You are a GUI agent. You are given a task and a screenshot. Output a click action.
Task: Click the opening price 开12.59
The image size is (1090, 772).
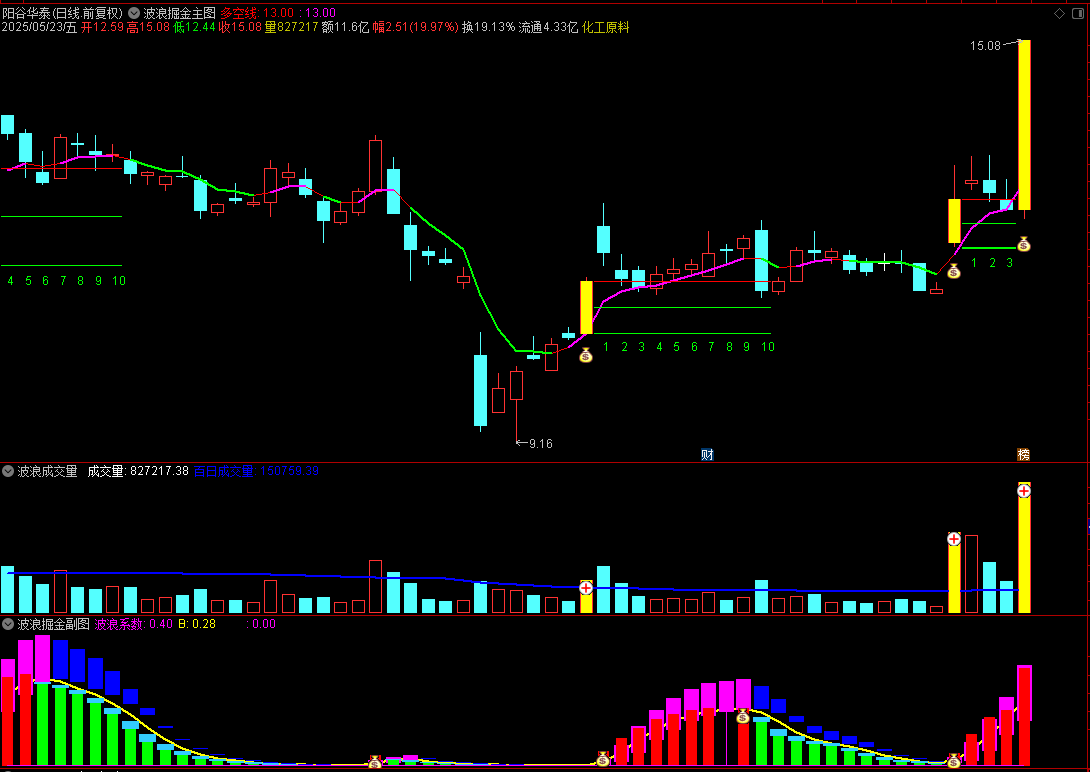click(102, 27)
